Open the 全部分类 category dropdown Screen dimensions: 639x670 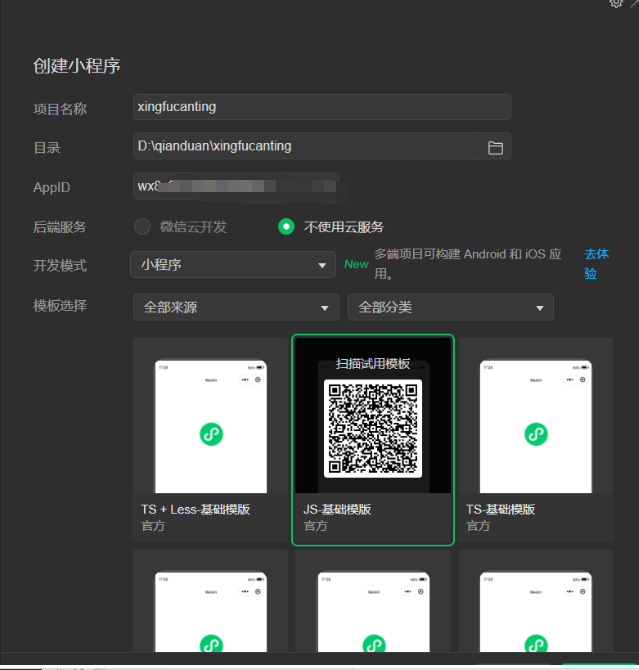(x=451, y=307)
